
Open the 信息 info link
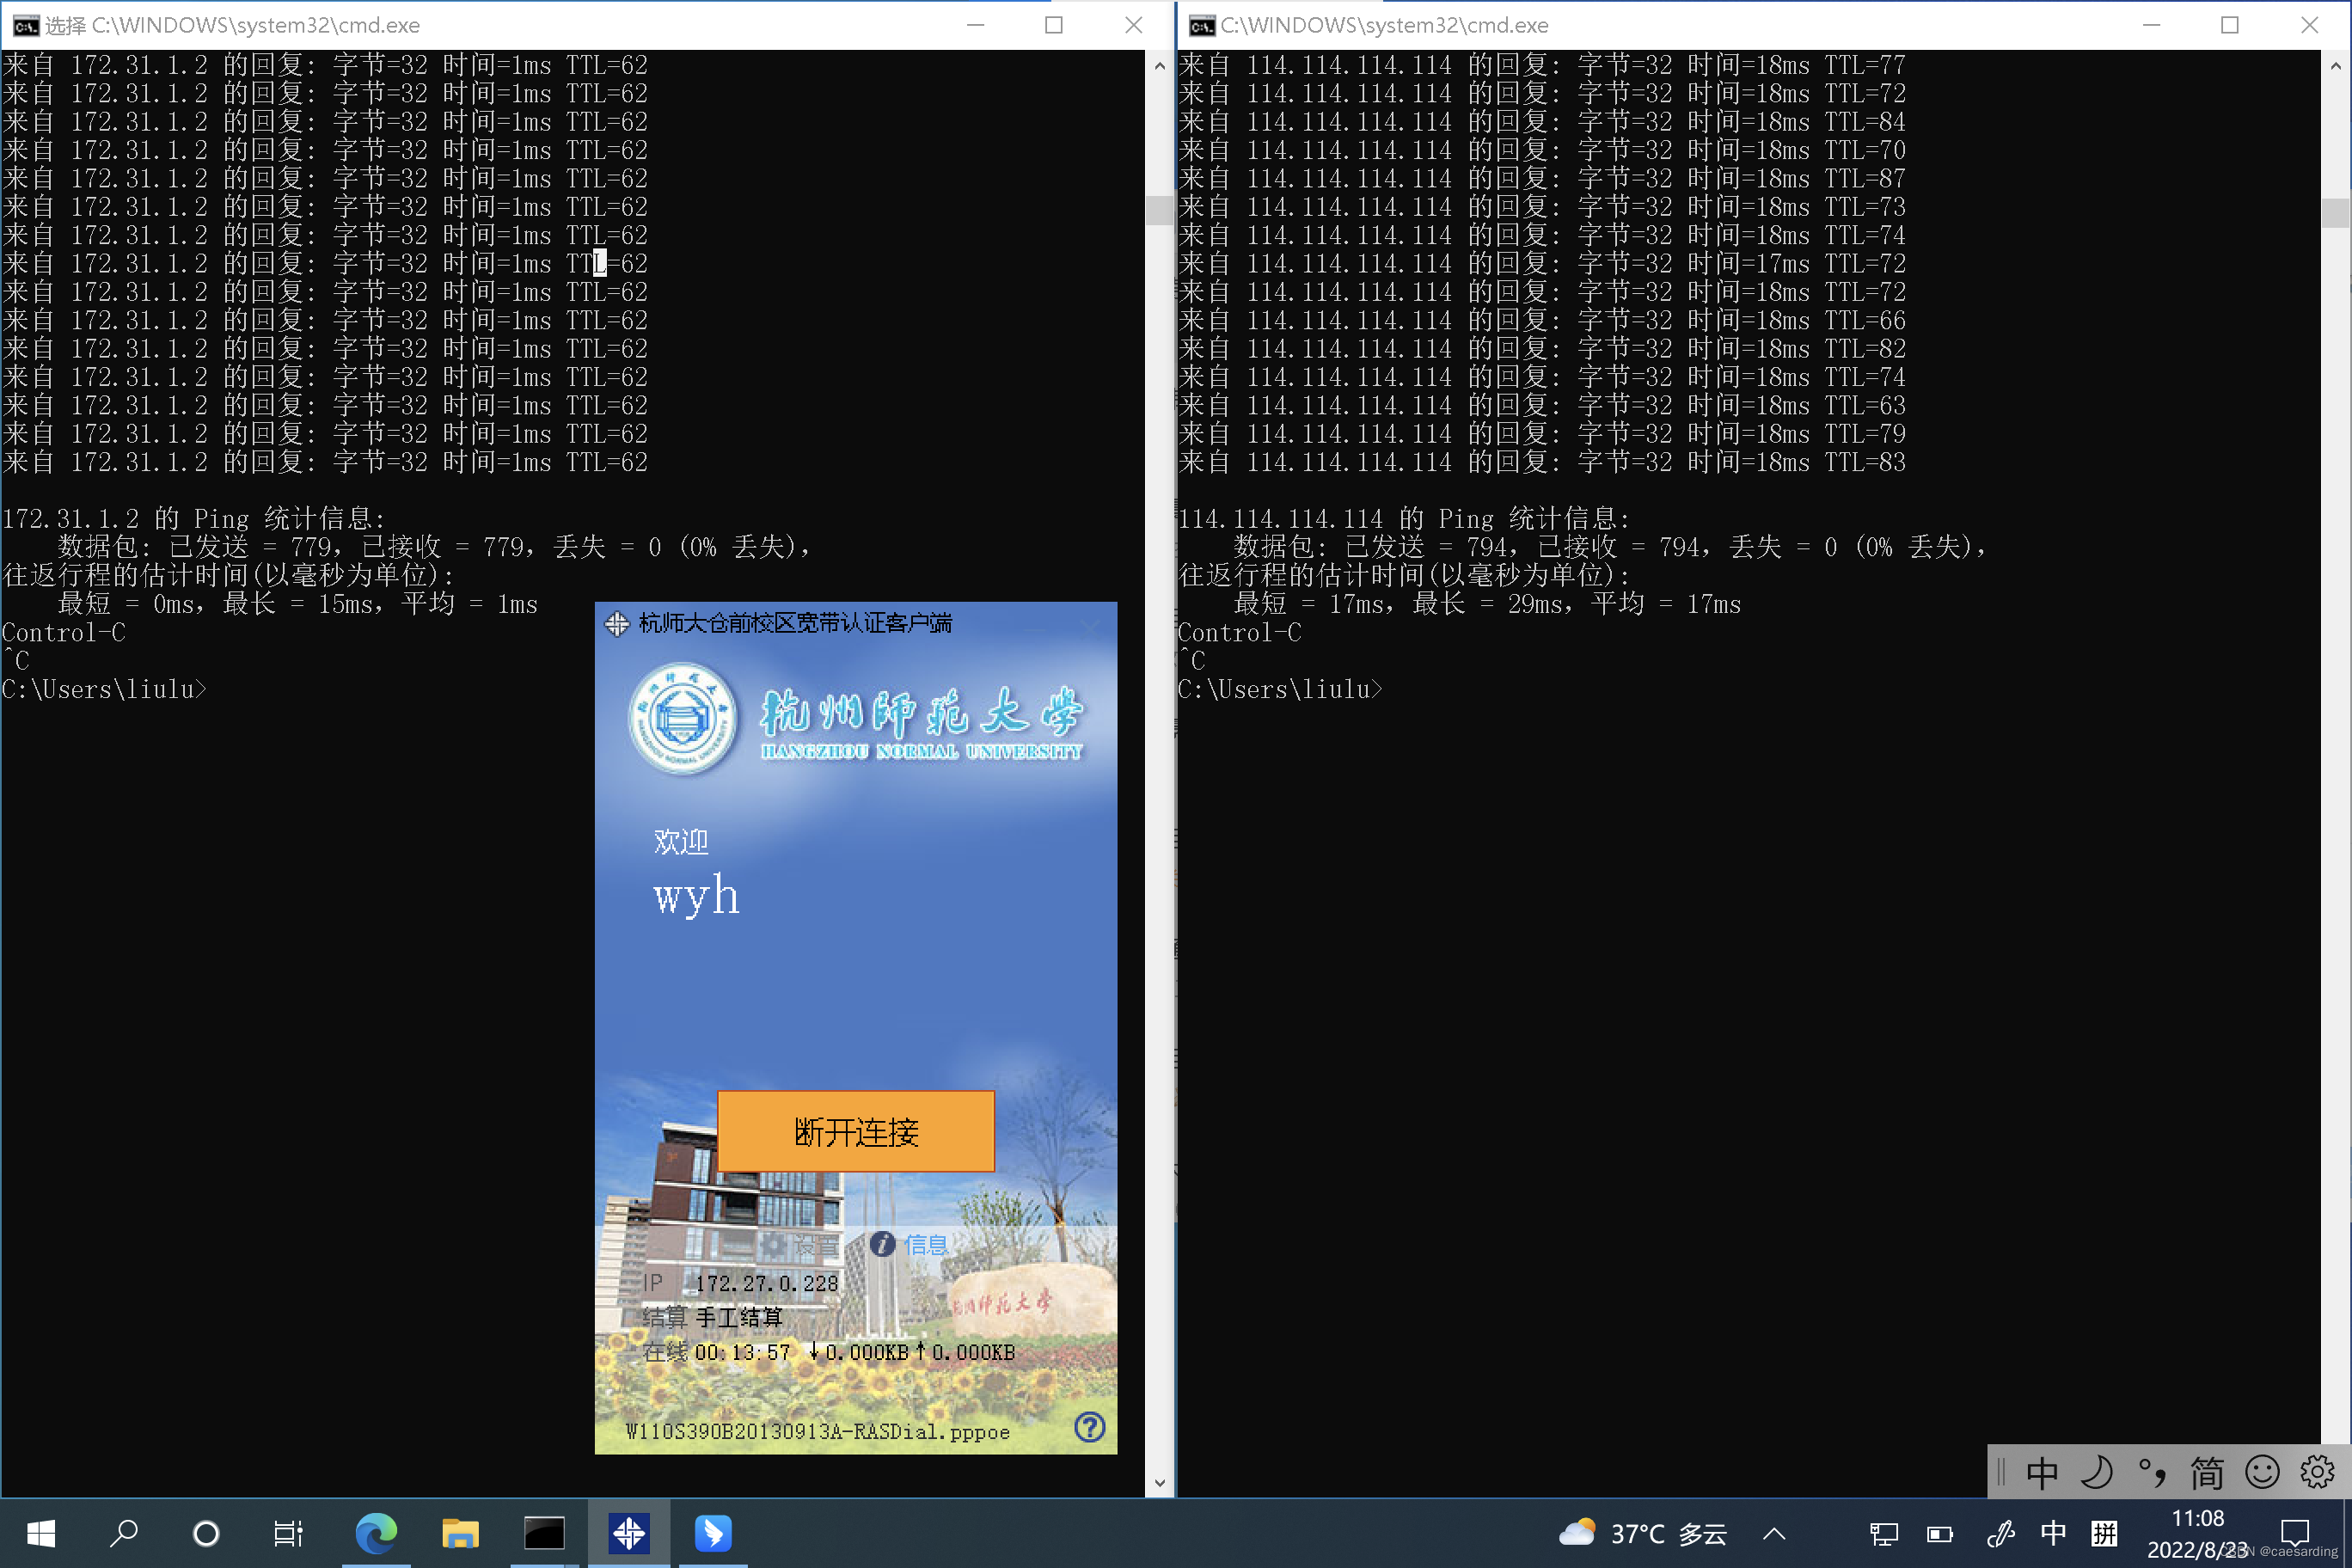click(x=925, y=1244)
